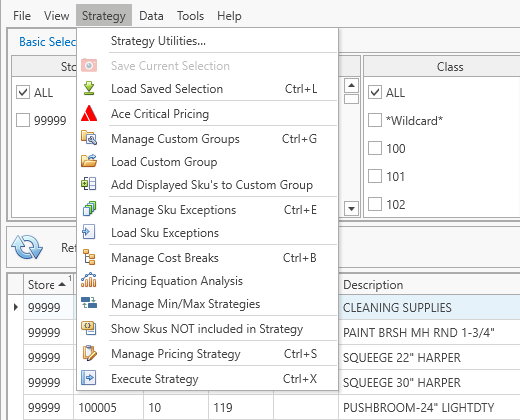
Task: Click the Load Saved Selection download icon
Action: point(89,88)
